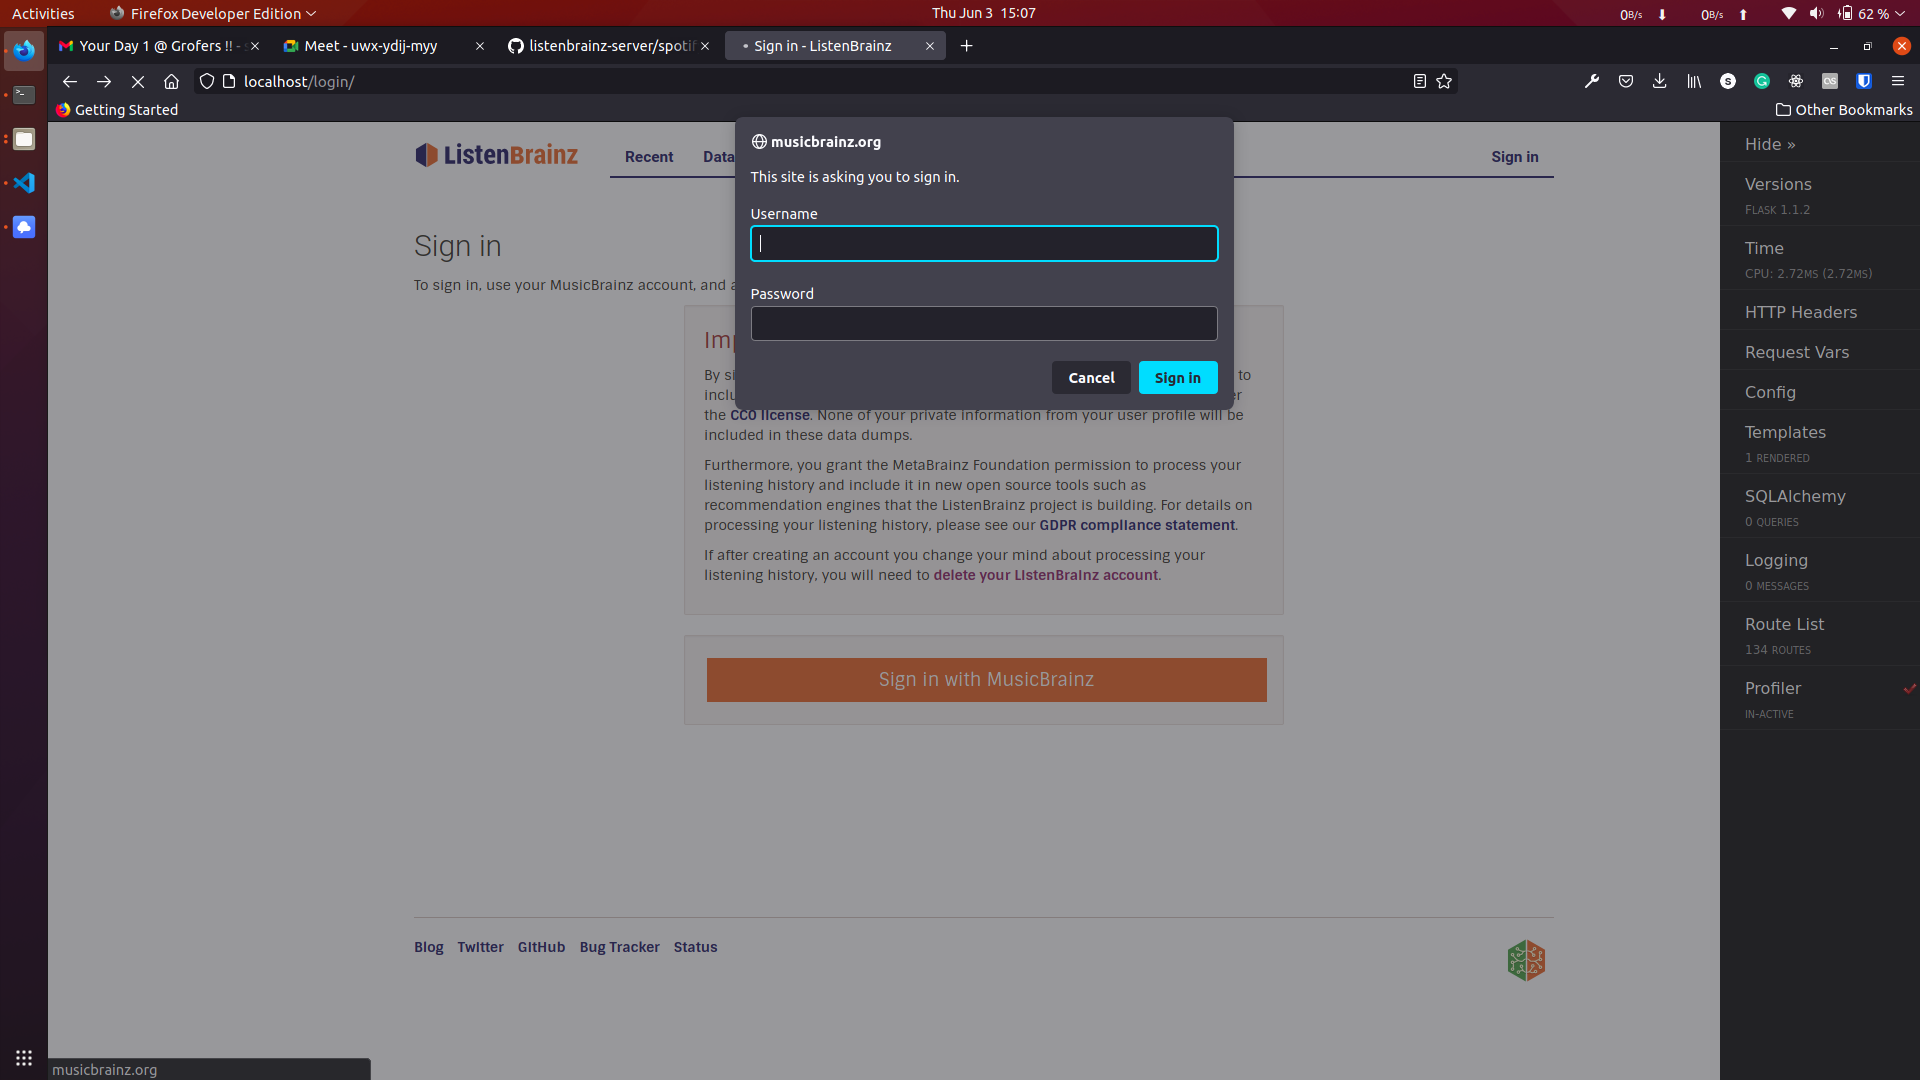Viewport: 1920px width, 1080px height.
Task: Open SQLAlchemy debug panel
Action: 1820,506
